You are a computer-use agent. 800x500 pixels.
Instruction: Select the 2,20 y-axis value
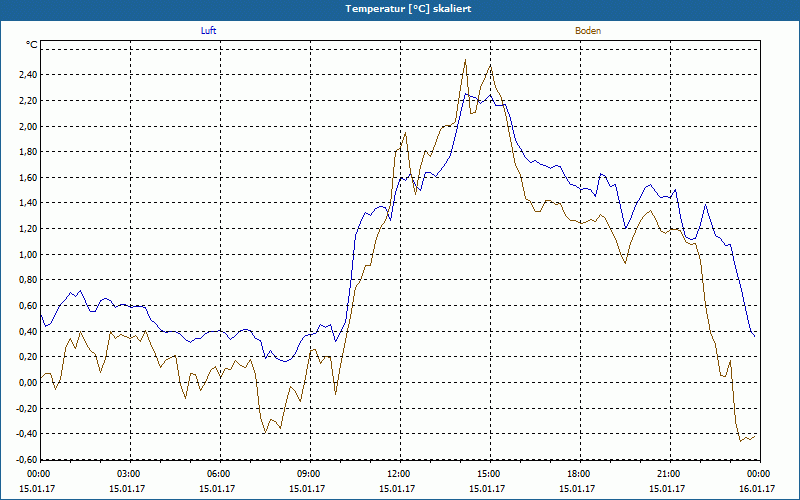(x=29, y=101)
